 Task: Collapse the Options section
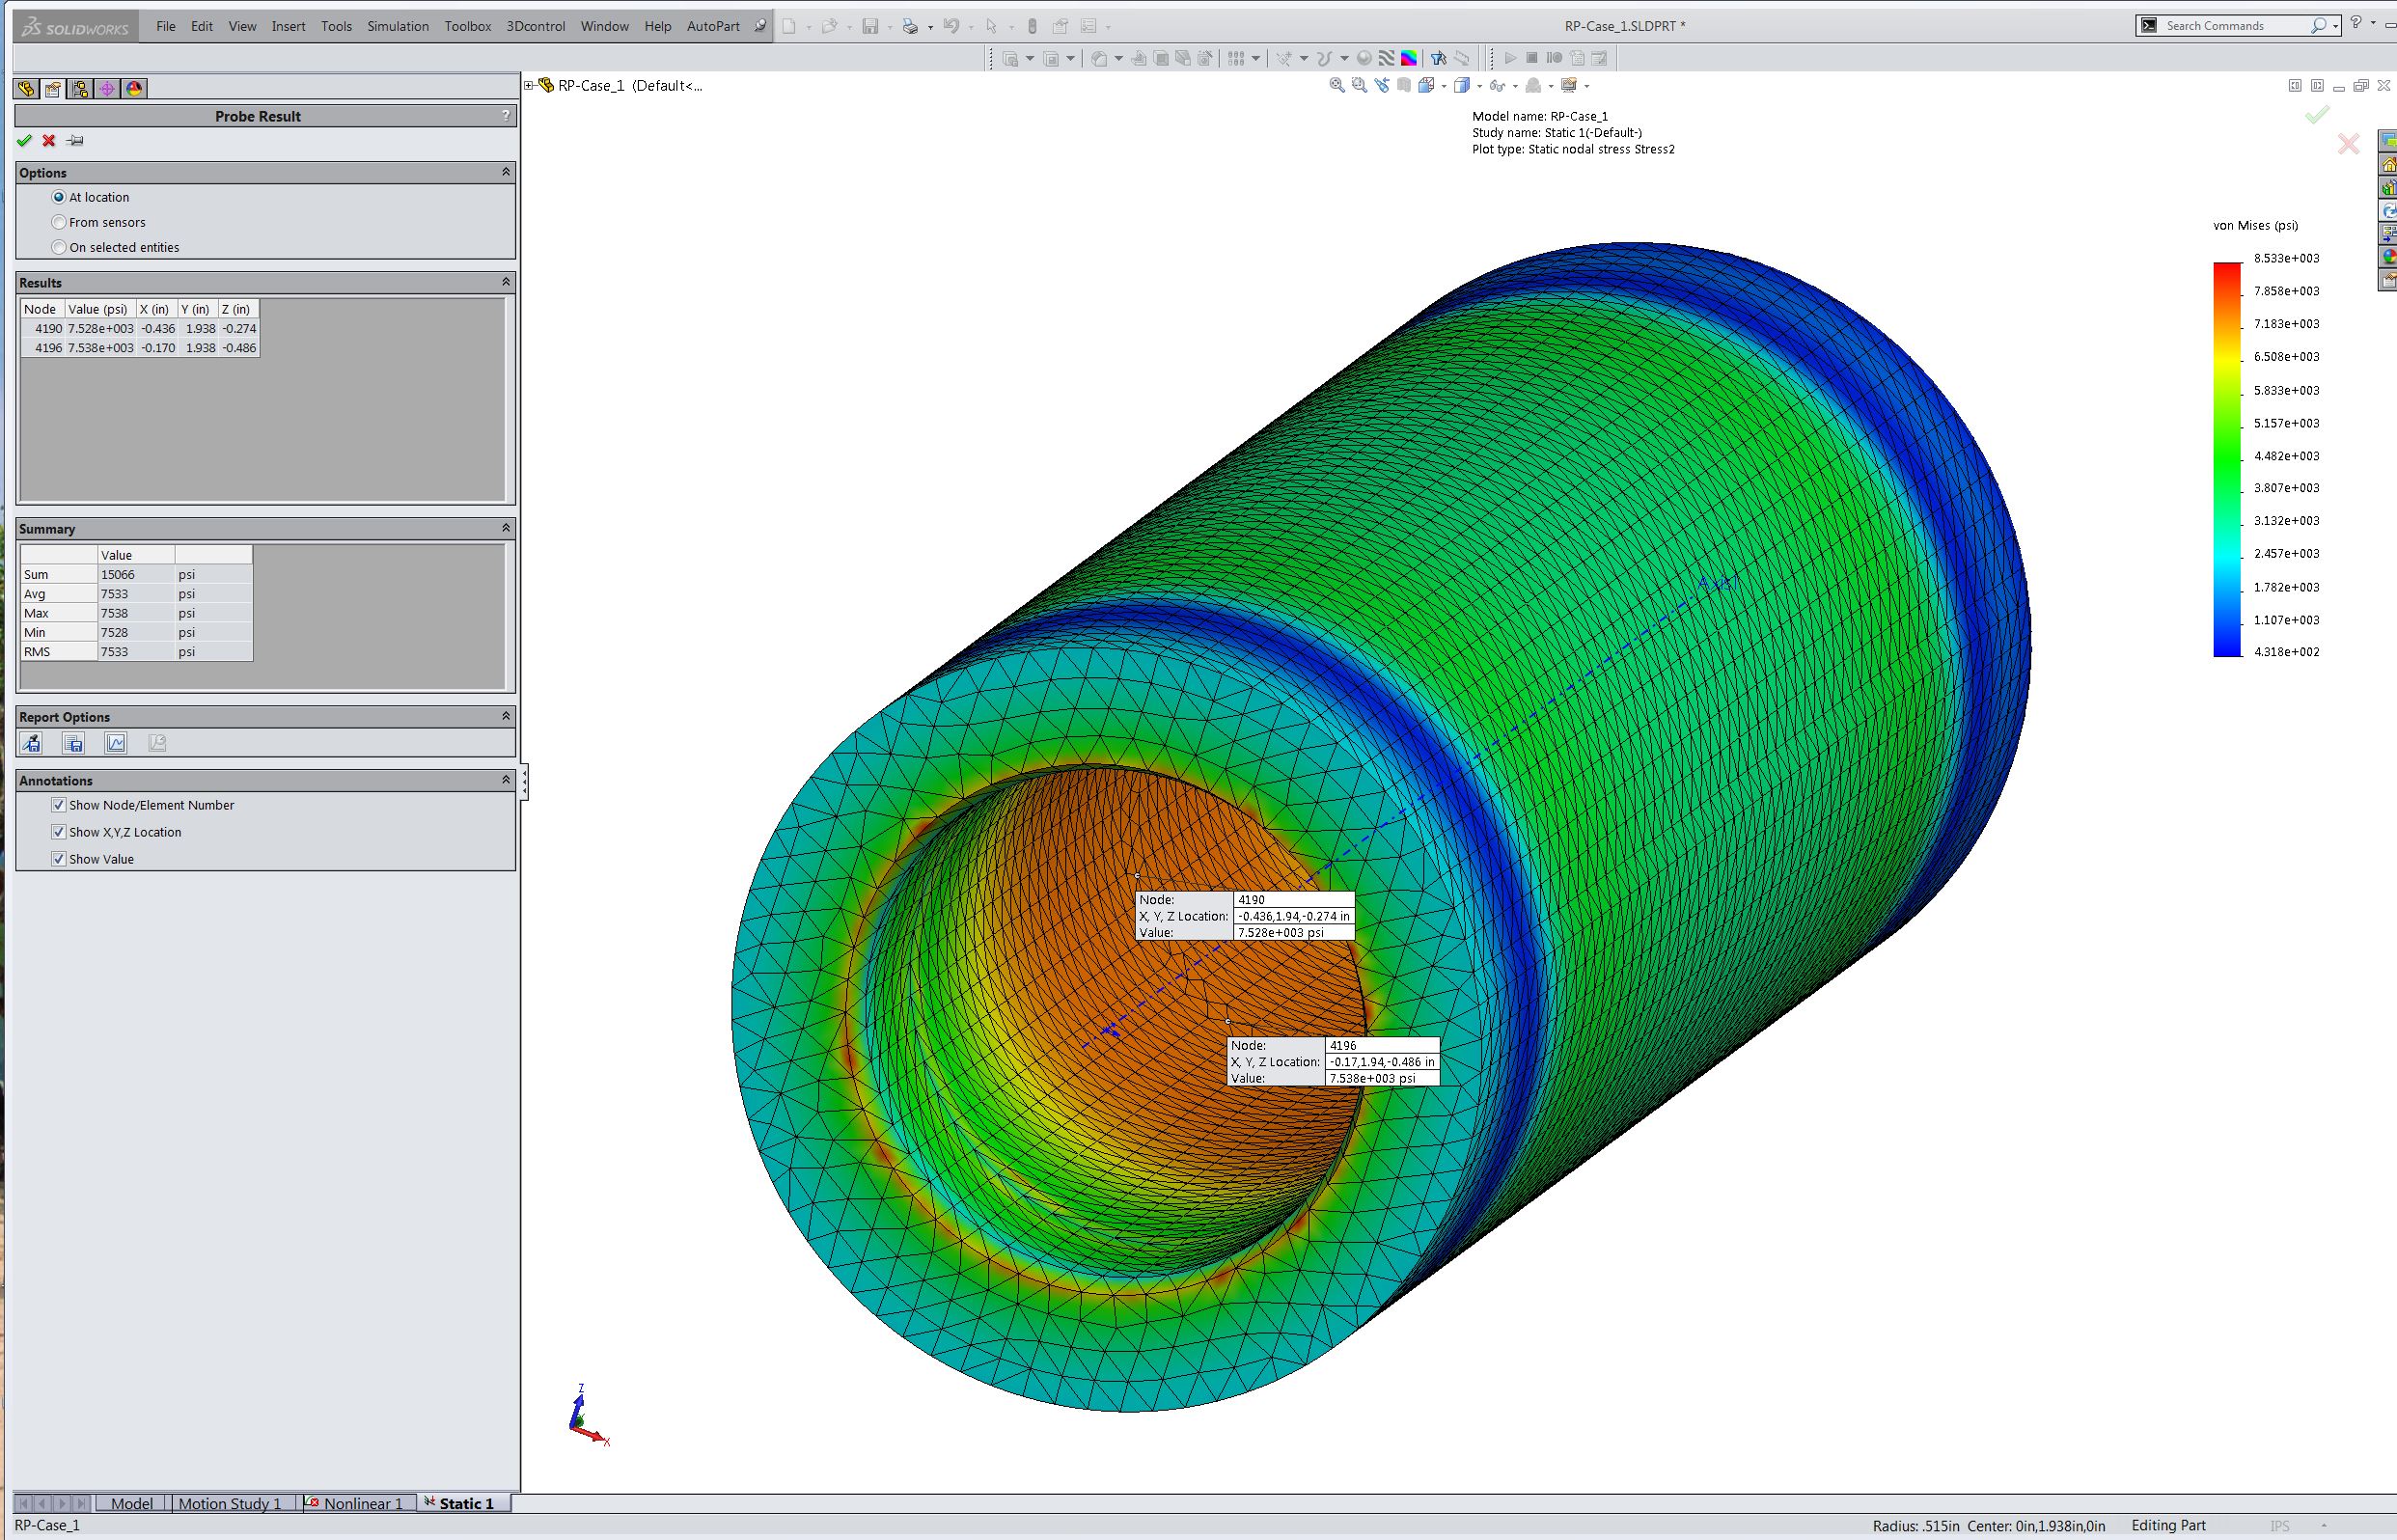tap(505, 172)
